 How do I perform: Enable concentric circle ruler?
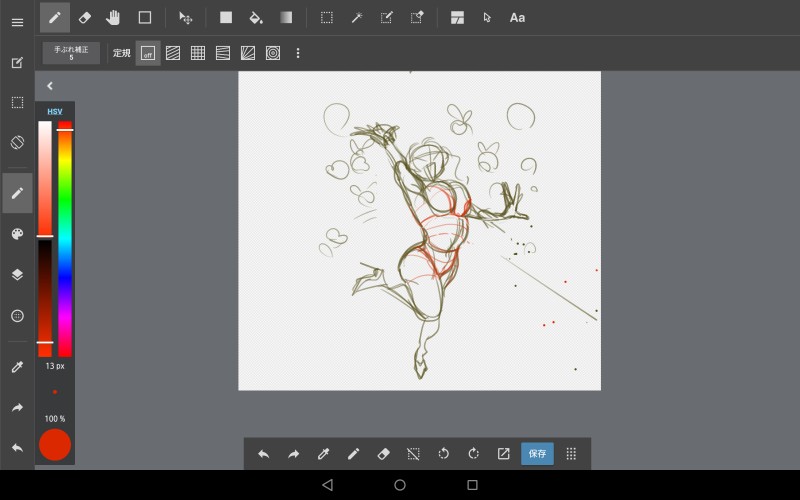click(x=273, y=53)
